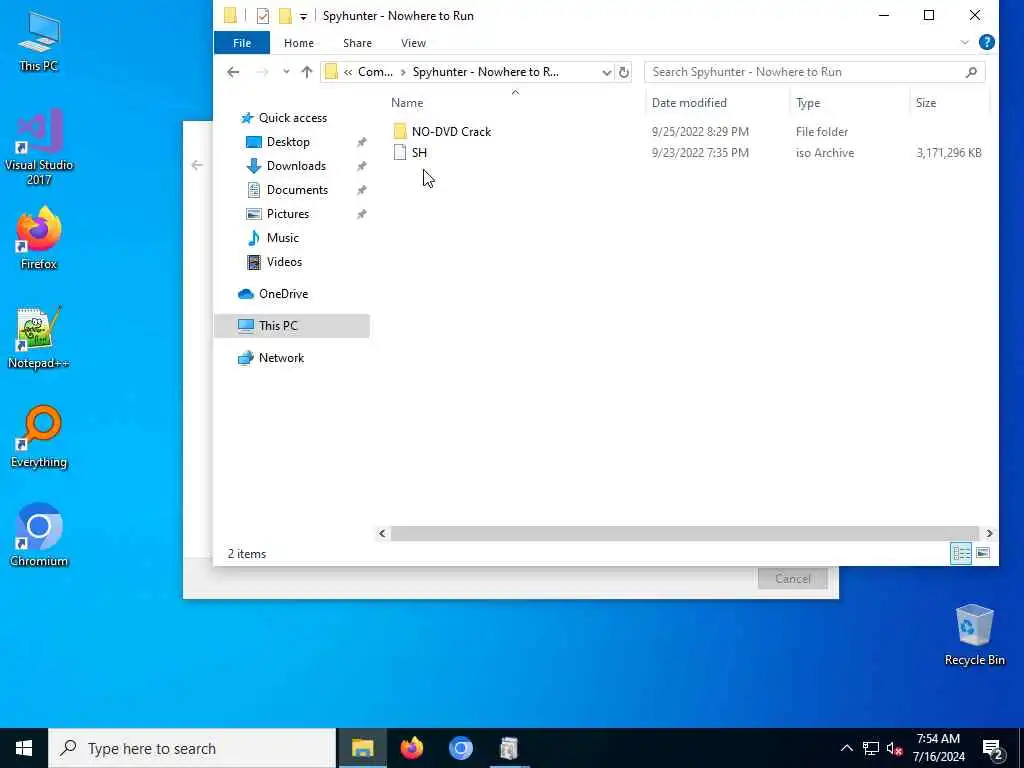
Task: Click Chromium icon in the taskbar
Action: [460, 748]
